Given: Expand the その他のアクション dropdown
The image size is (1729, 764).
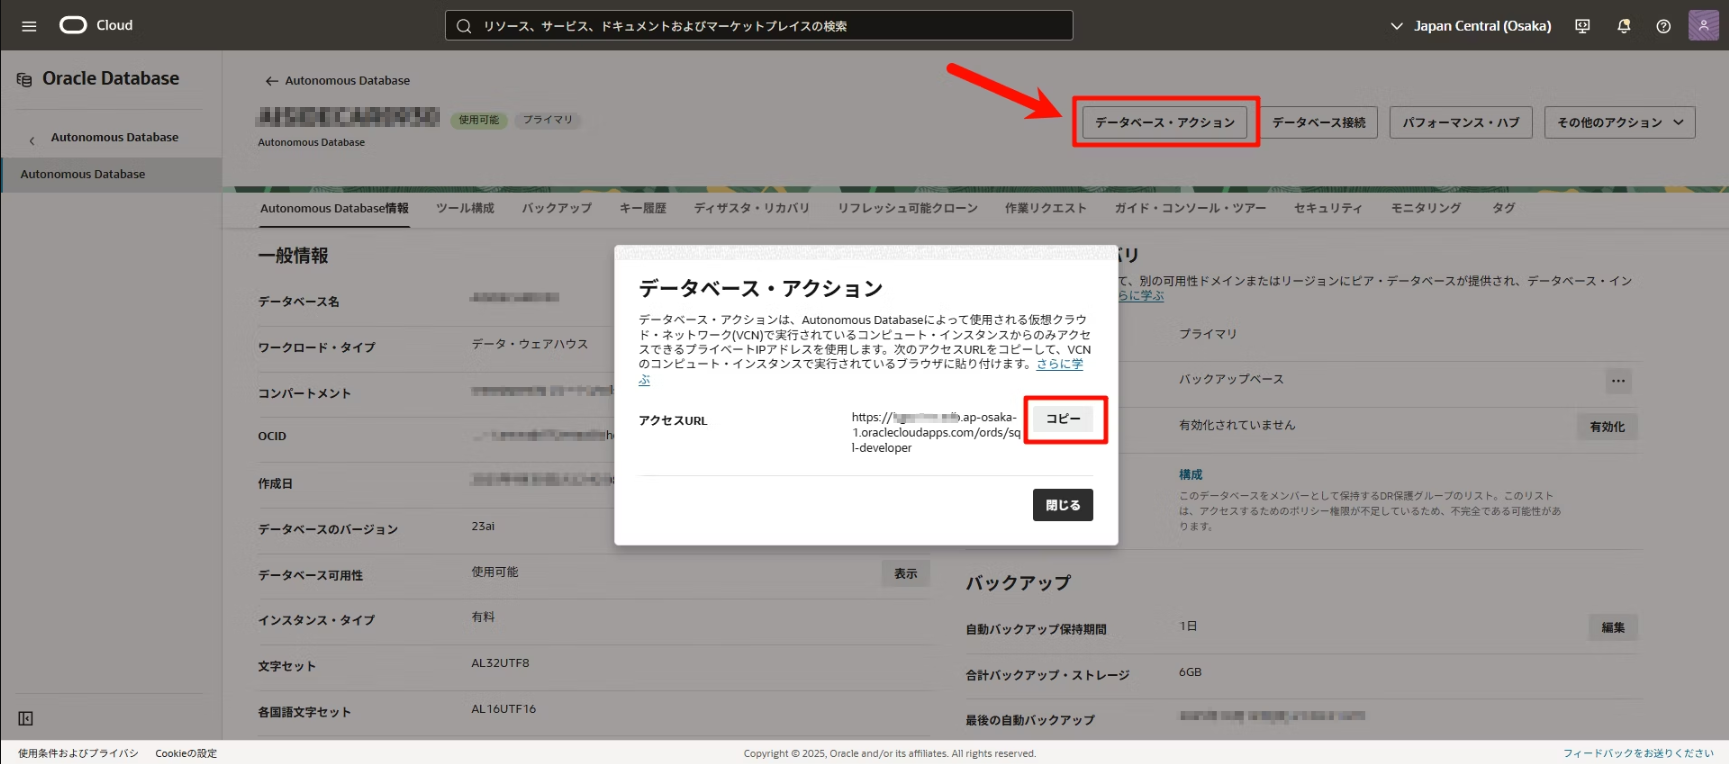Looking at the screenshot, I should pos(1619,122).
